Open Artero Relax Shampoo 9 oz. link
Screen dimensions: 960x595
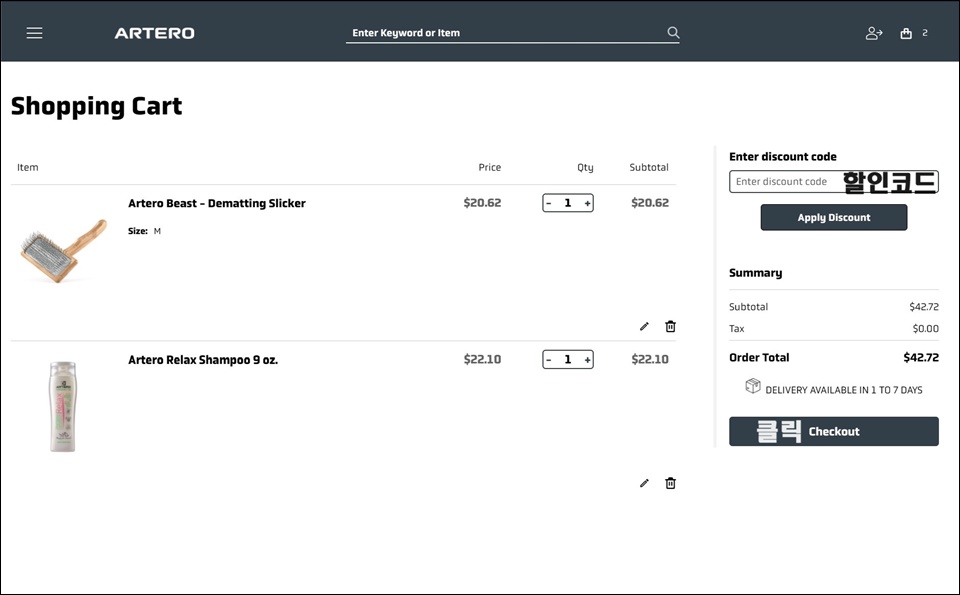[203, 360]
